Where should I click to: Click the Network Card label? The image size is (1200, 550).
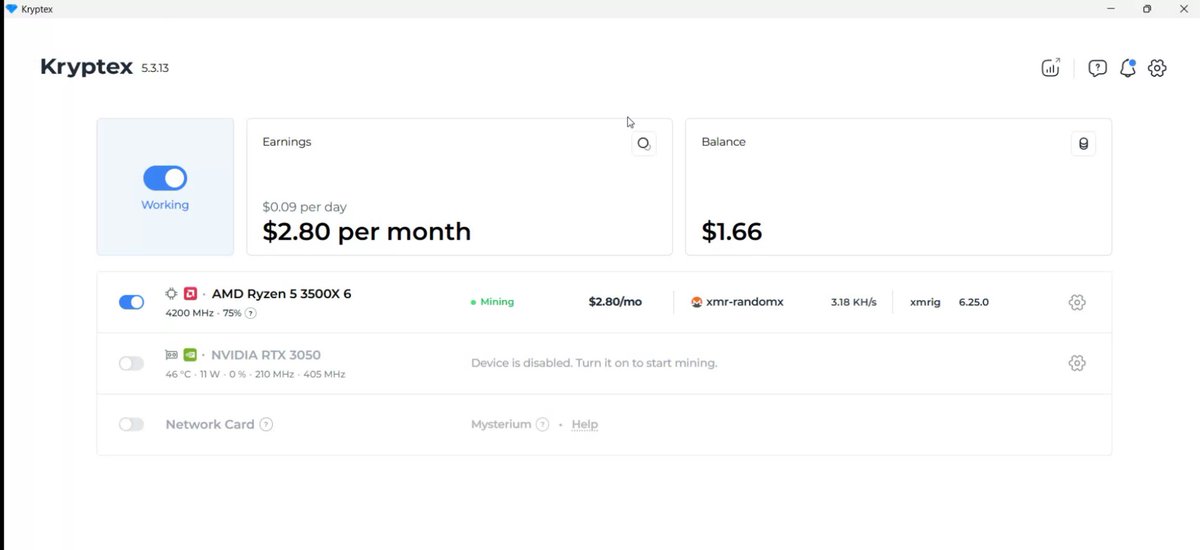point(210,424)
